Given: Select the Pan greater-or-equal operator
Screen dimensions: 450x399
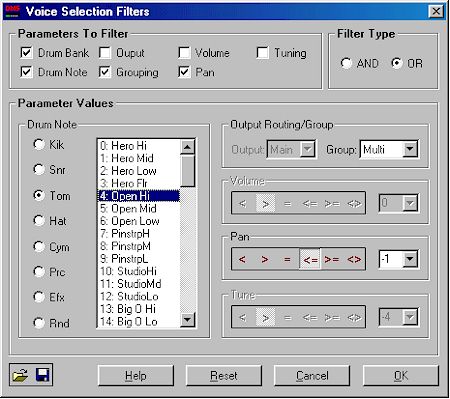Looking at the screenshot, I should coord(332,259).
